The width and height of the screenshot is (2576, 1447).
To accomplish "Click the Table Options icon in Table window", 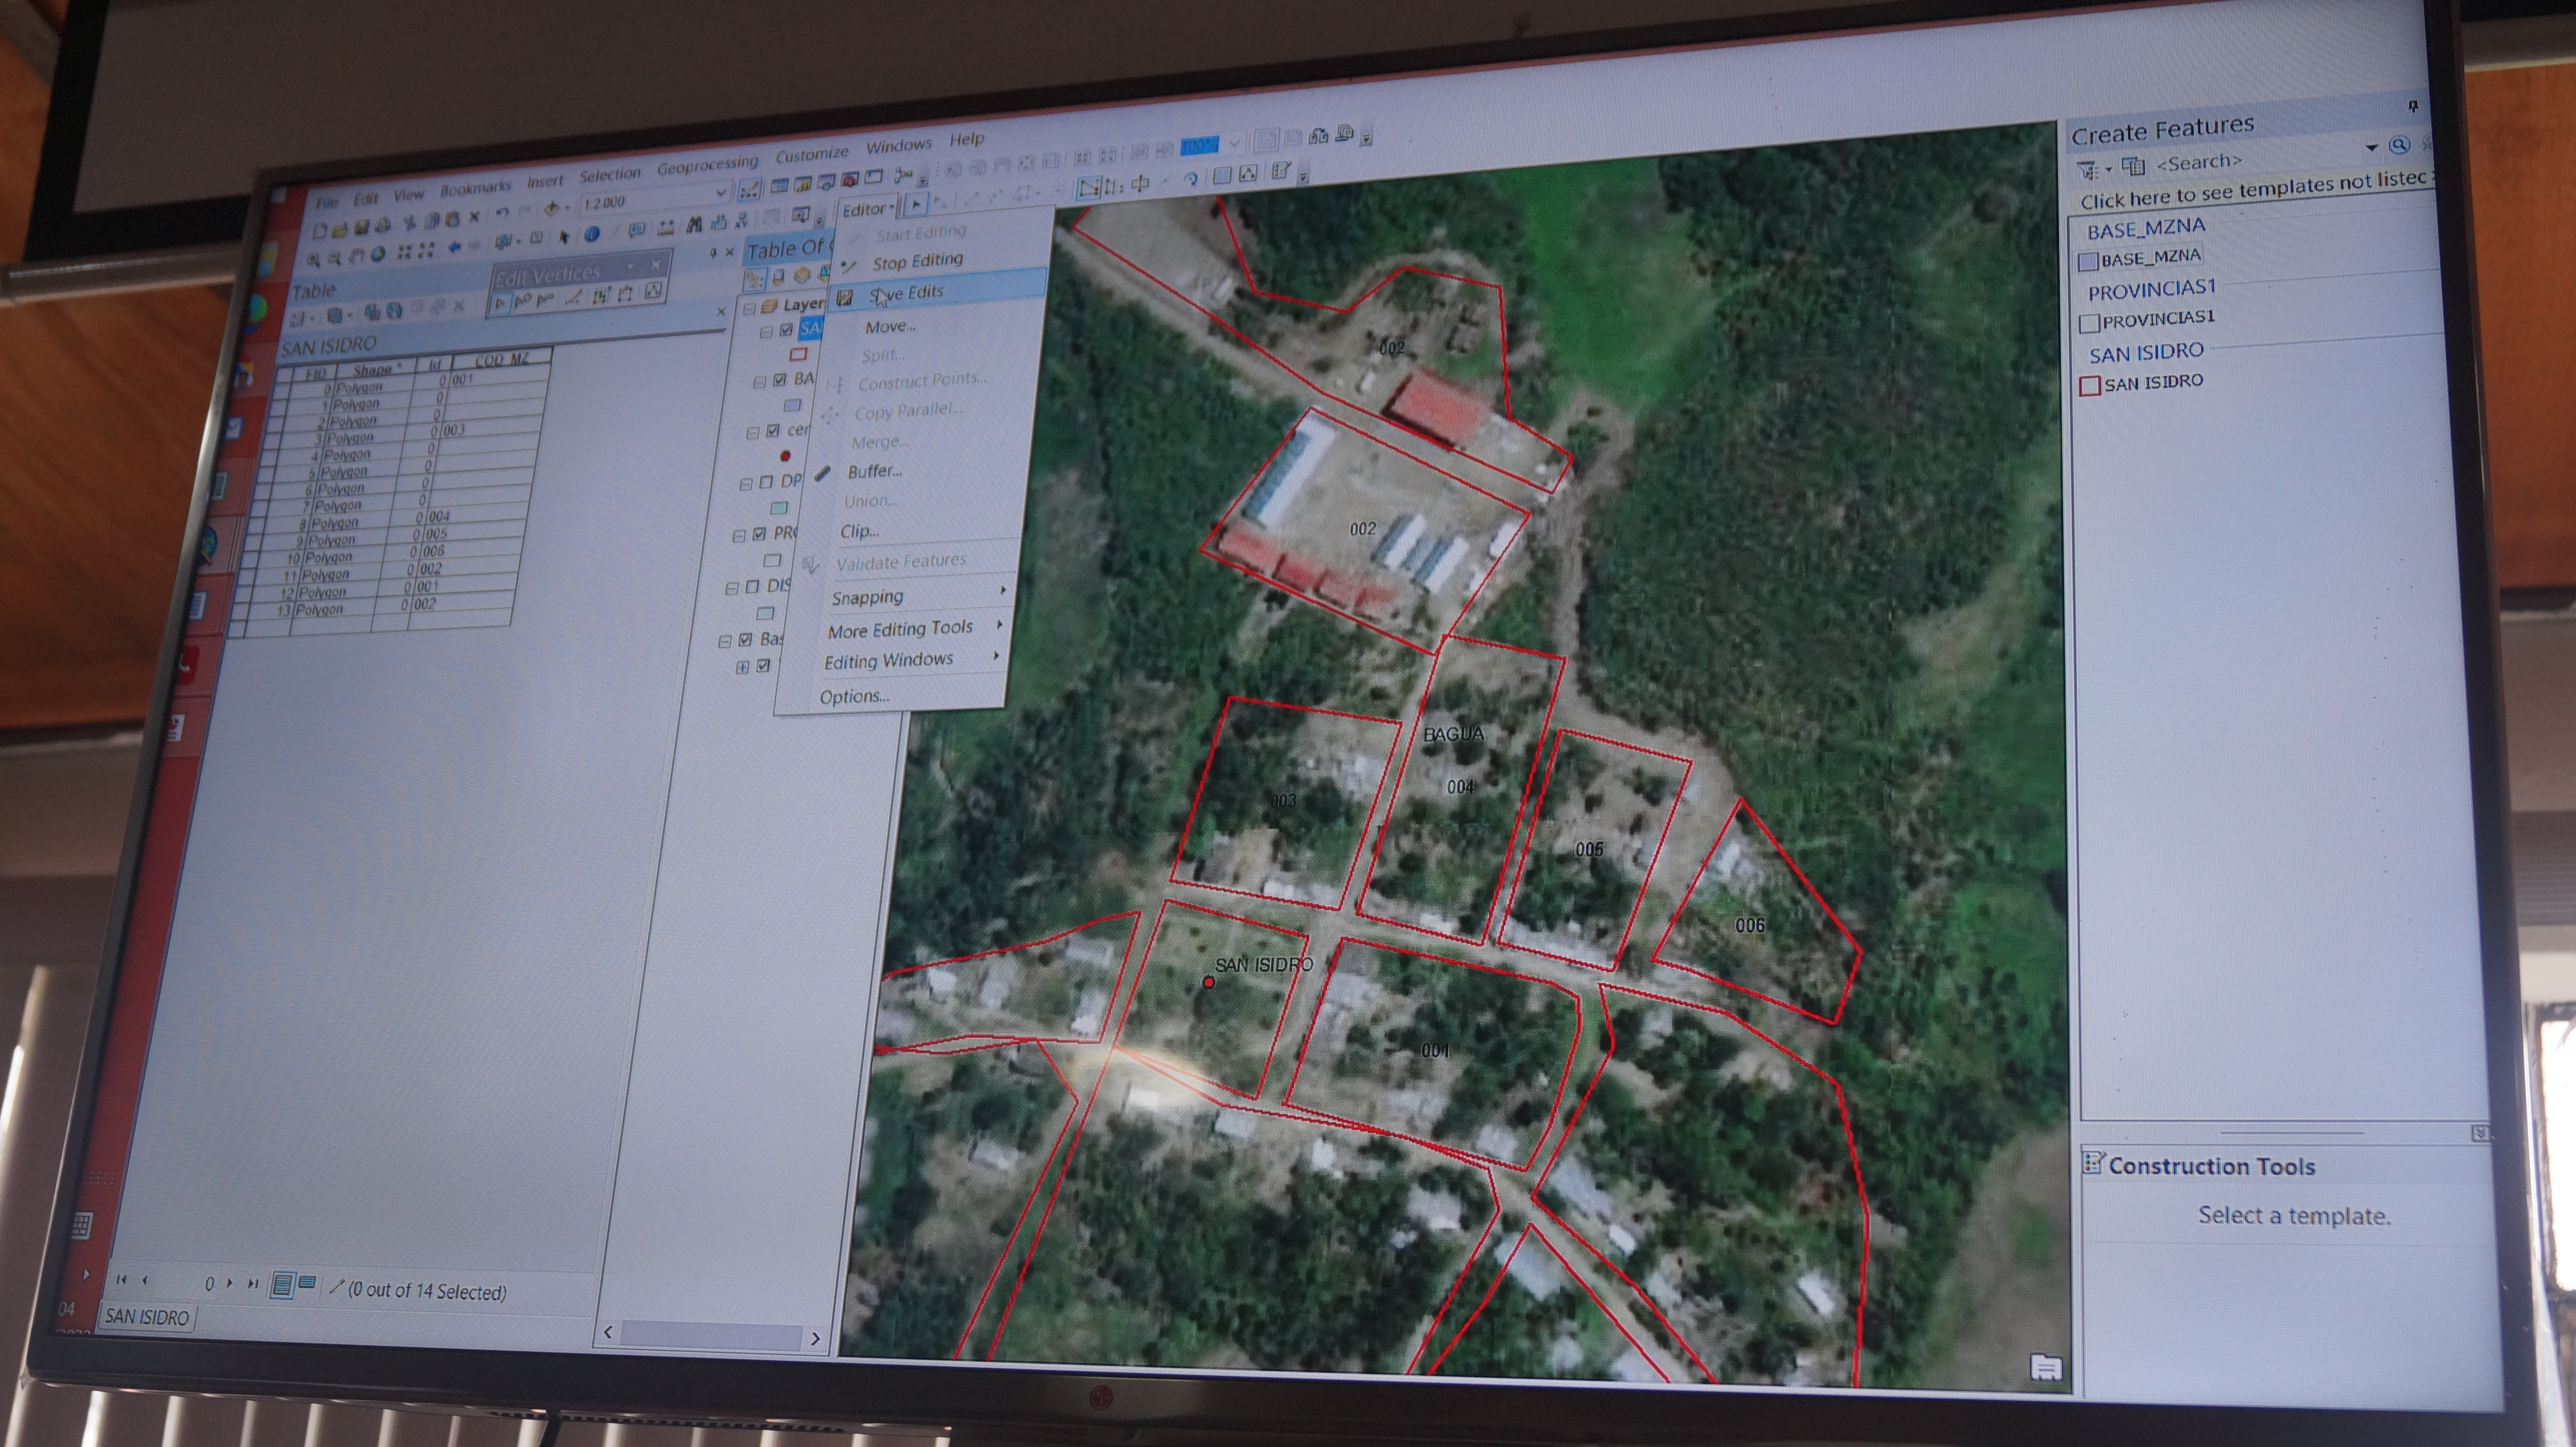I will click(298, 319).
